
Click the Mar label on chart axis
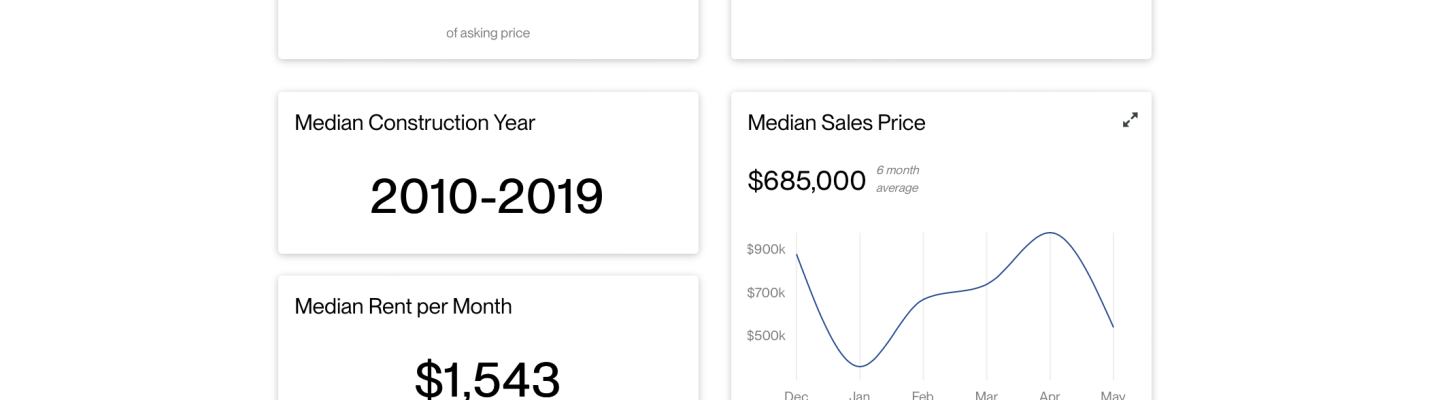coord(986,395)
